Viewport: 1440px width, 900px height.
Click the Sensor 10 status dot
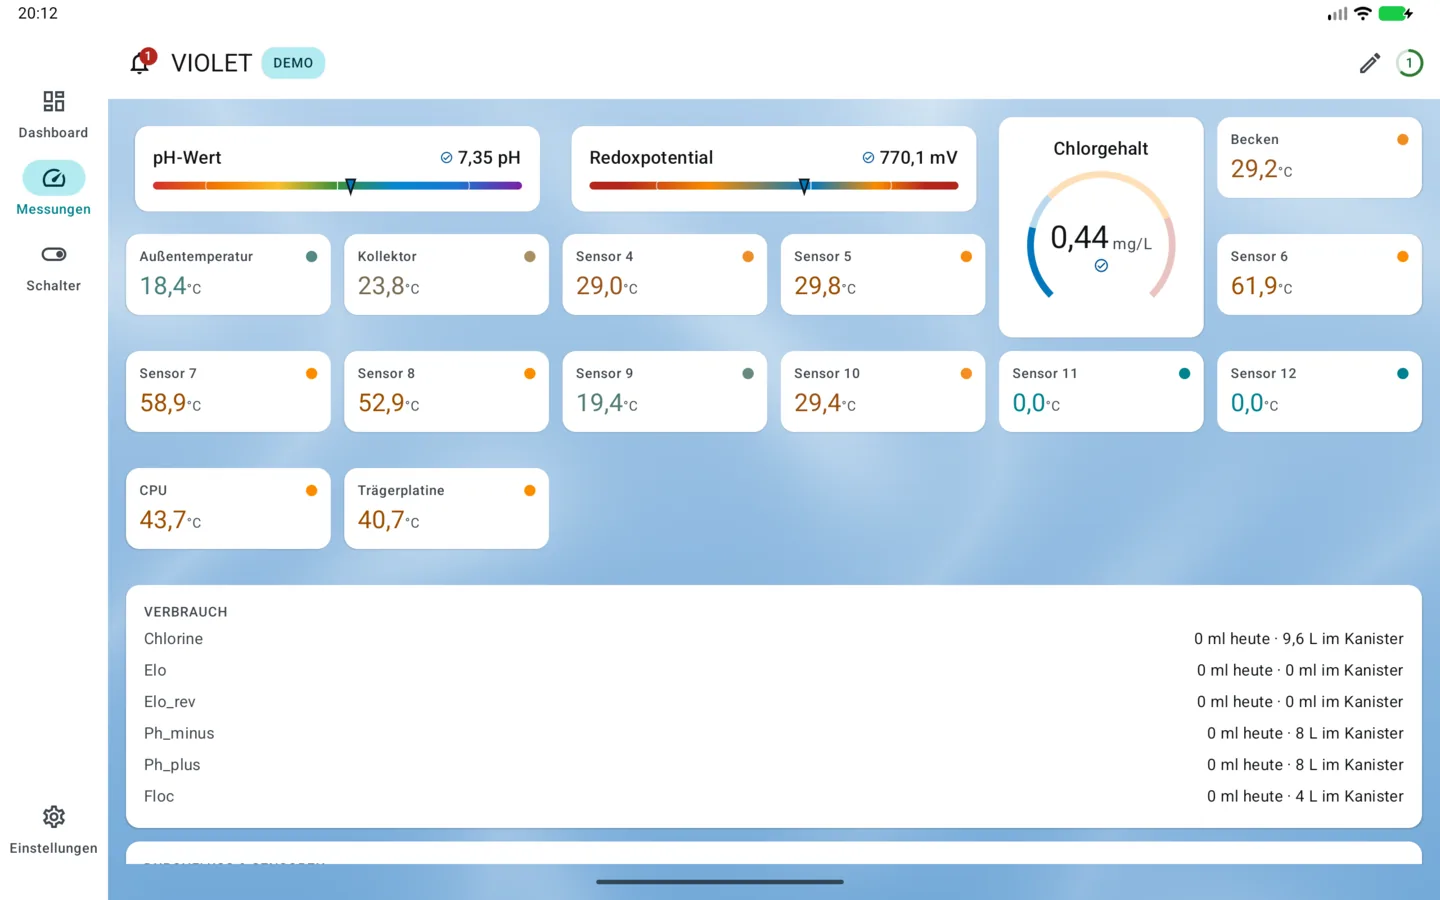pos(966,374)
